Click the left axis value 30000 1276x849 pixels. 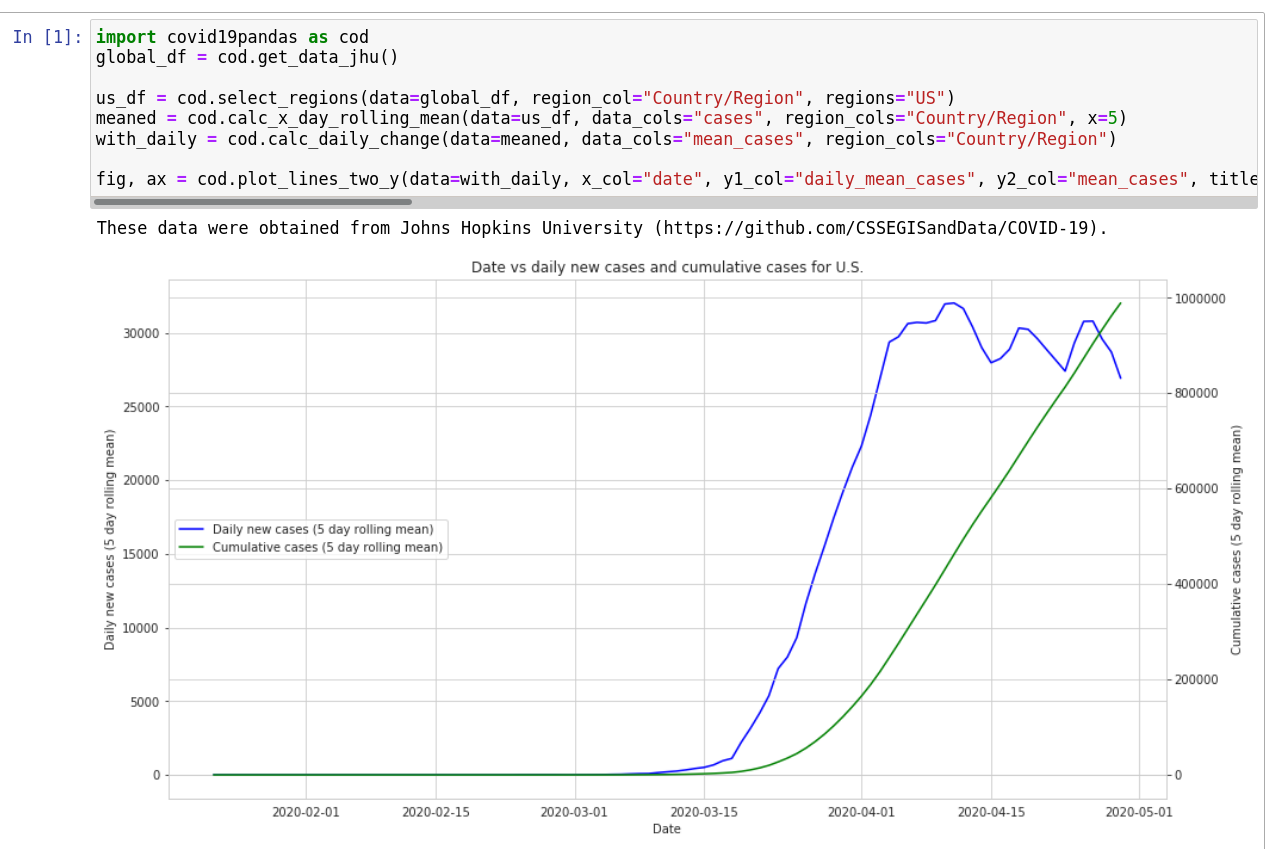tap(141, 333)
